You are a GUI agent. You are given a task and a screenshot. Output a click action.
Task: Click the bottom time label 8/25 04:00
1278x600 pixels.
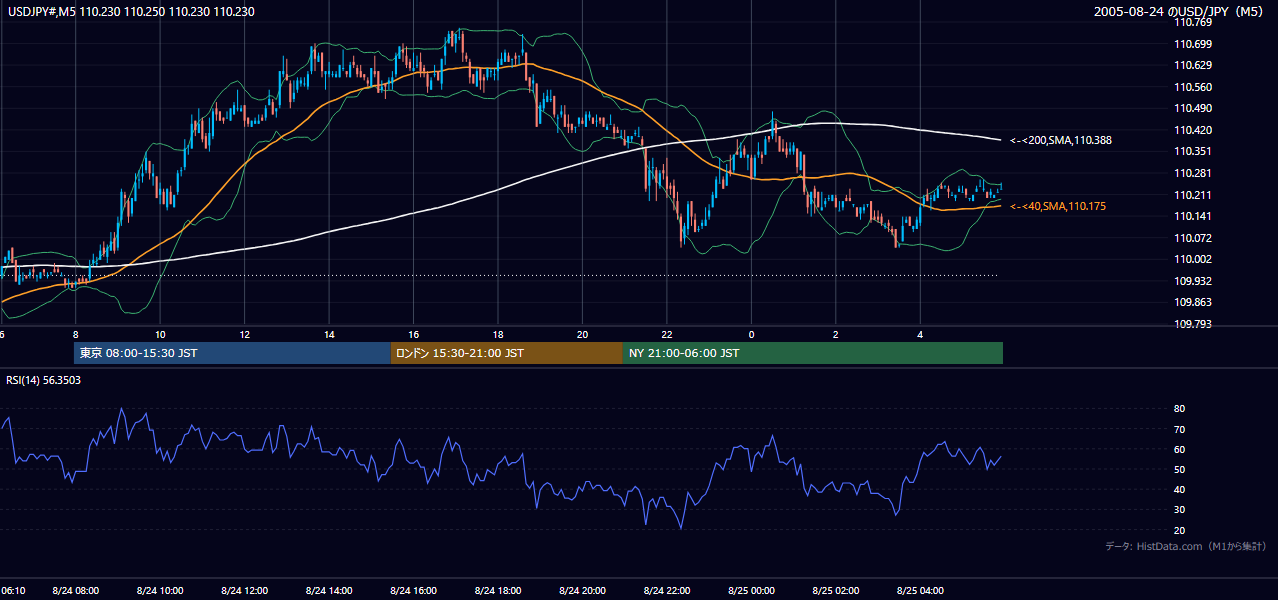(921, 591)
